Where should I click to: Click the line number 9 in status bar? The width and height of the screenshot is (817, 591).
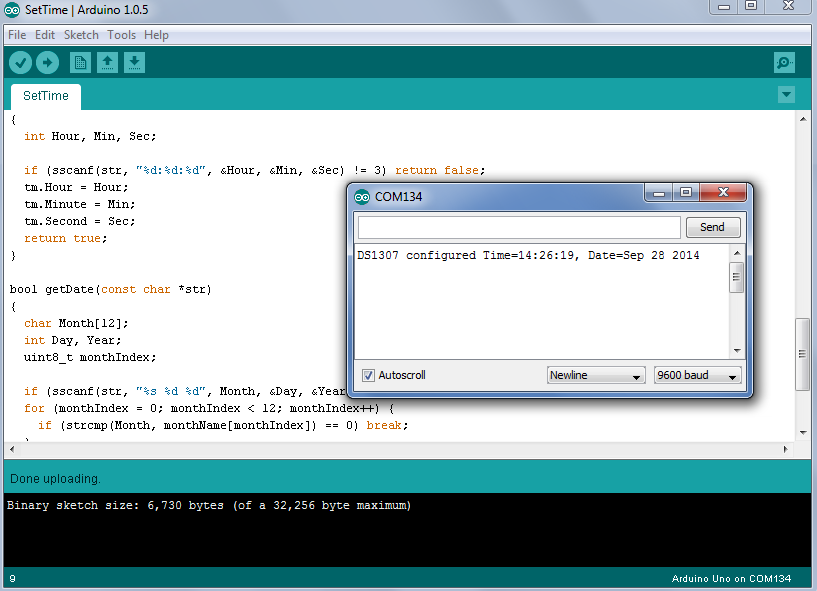click(x=13, y=579)
